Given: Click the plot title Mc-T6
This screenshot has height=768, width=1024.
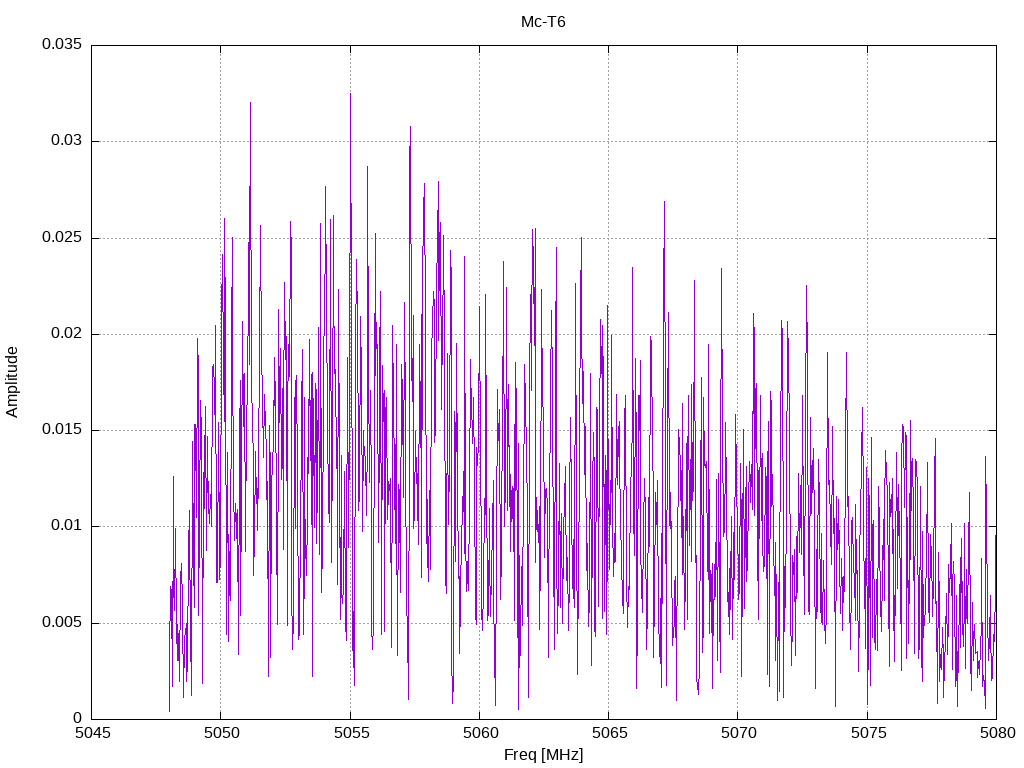Looking at the screenshot, I should click(543, 22).
